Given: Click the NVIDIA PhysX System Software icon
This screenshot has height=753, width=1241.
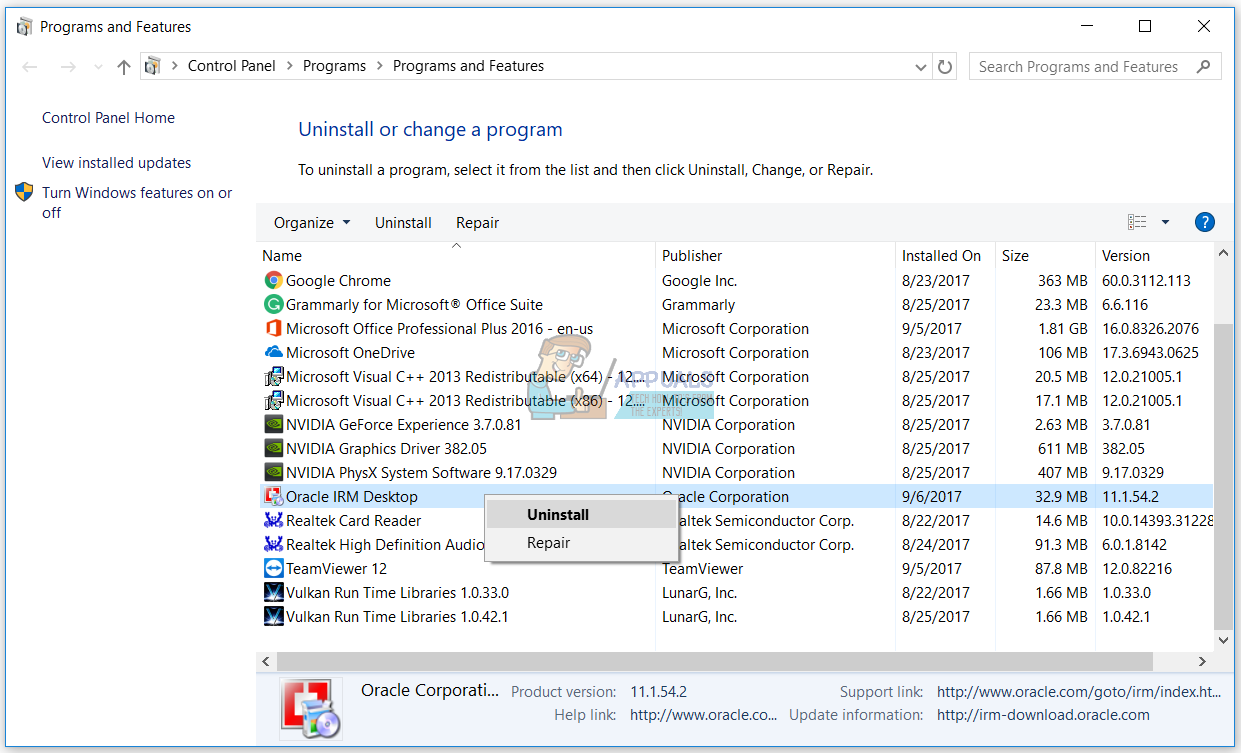Looking at the screenshot, I should click(x=273, y=473).
